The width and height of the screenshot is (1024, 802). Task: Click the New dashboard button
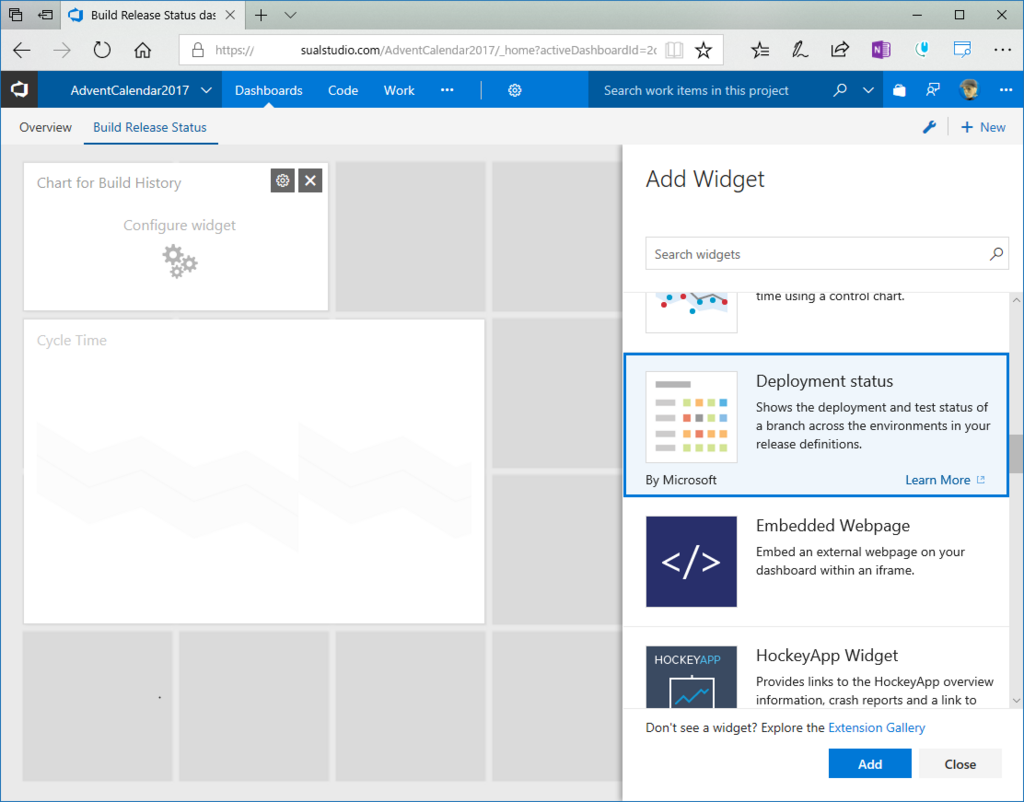coord(983,127)
